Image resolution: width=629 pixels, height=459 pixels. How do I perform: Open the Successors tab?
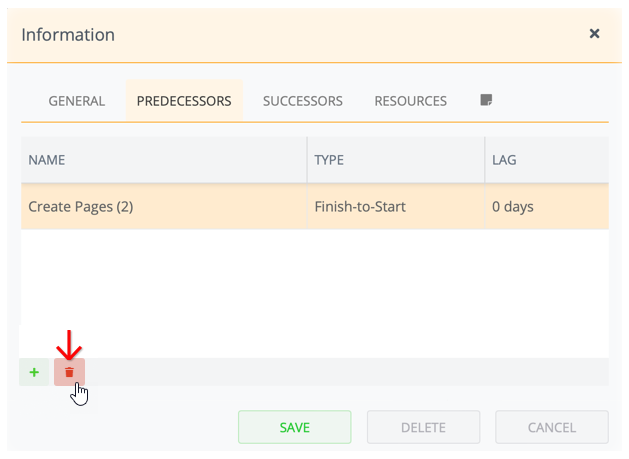(x=303, y=101)
